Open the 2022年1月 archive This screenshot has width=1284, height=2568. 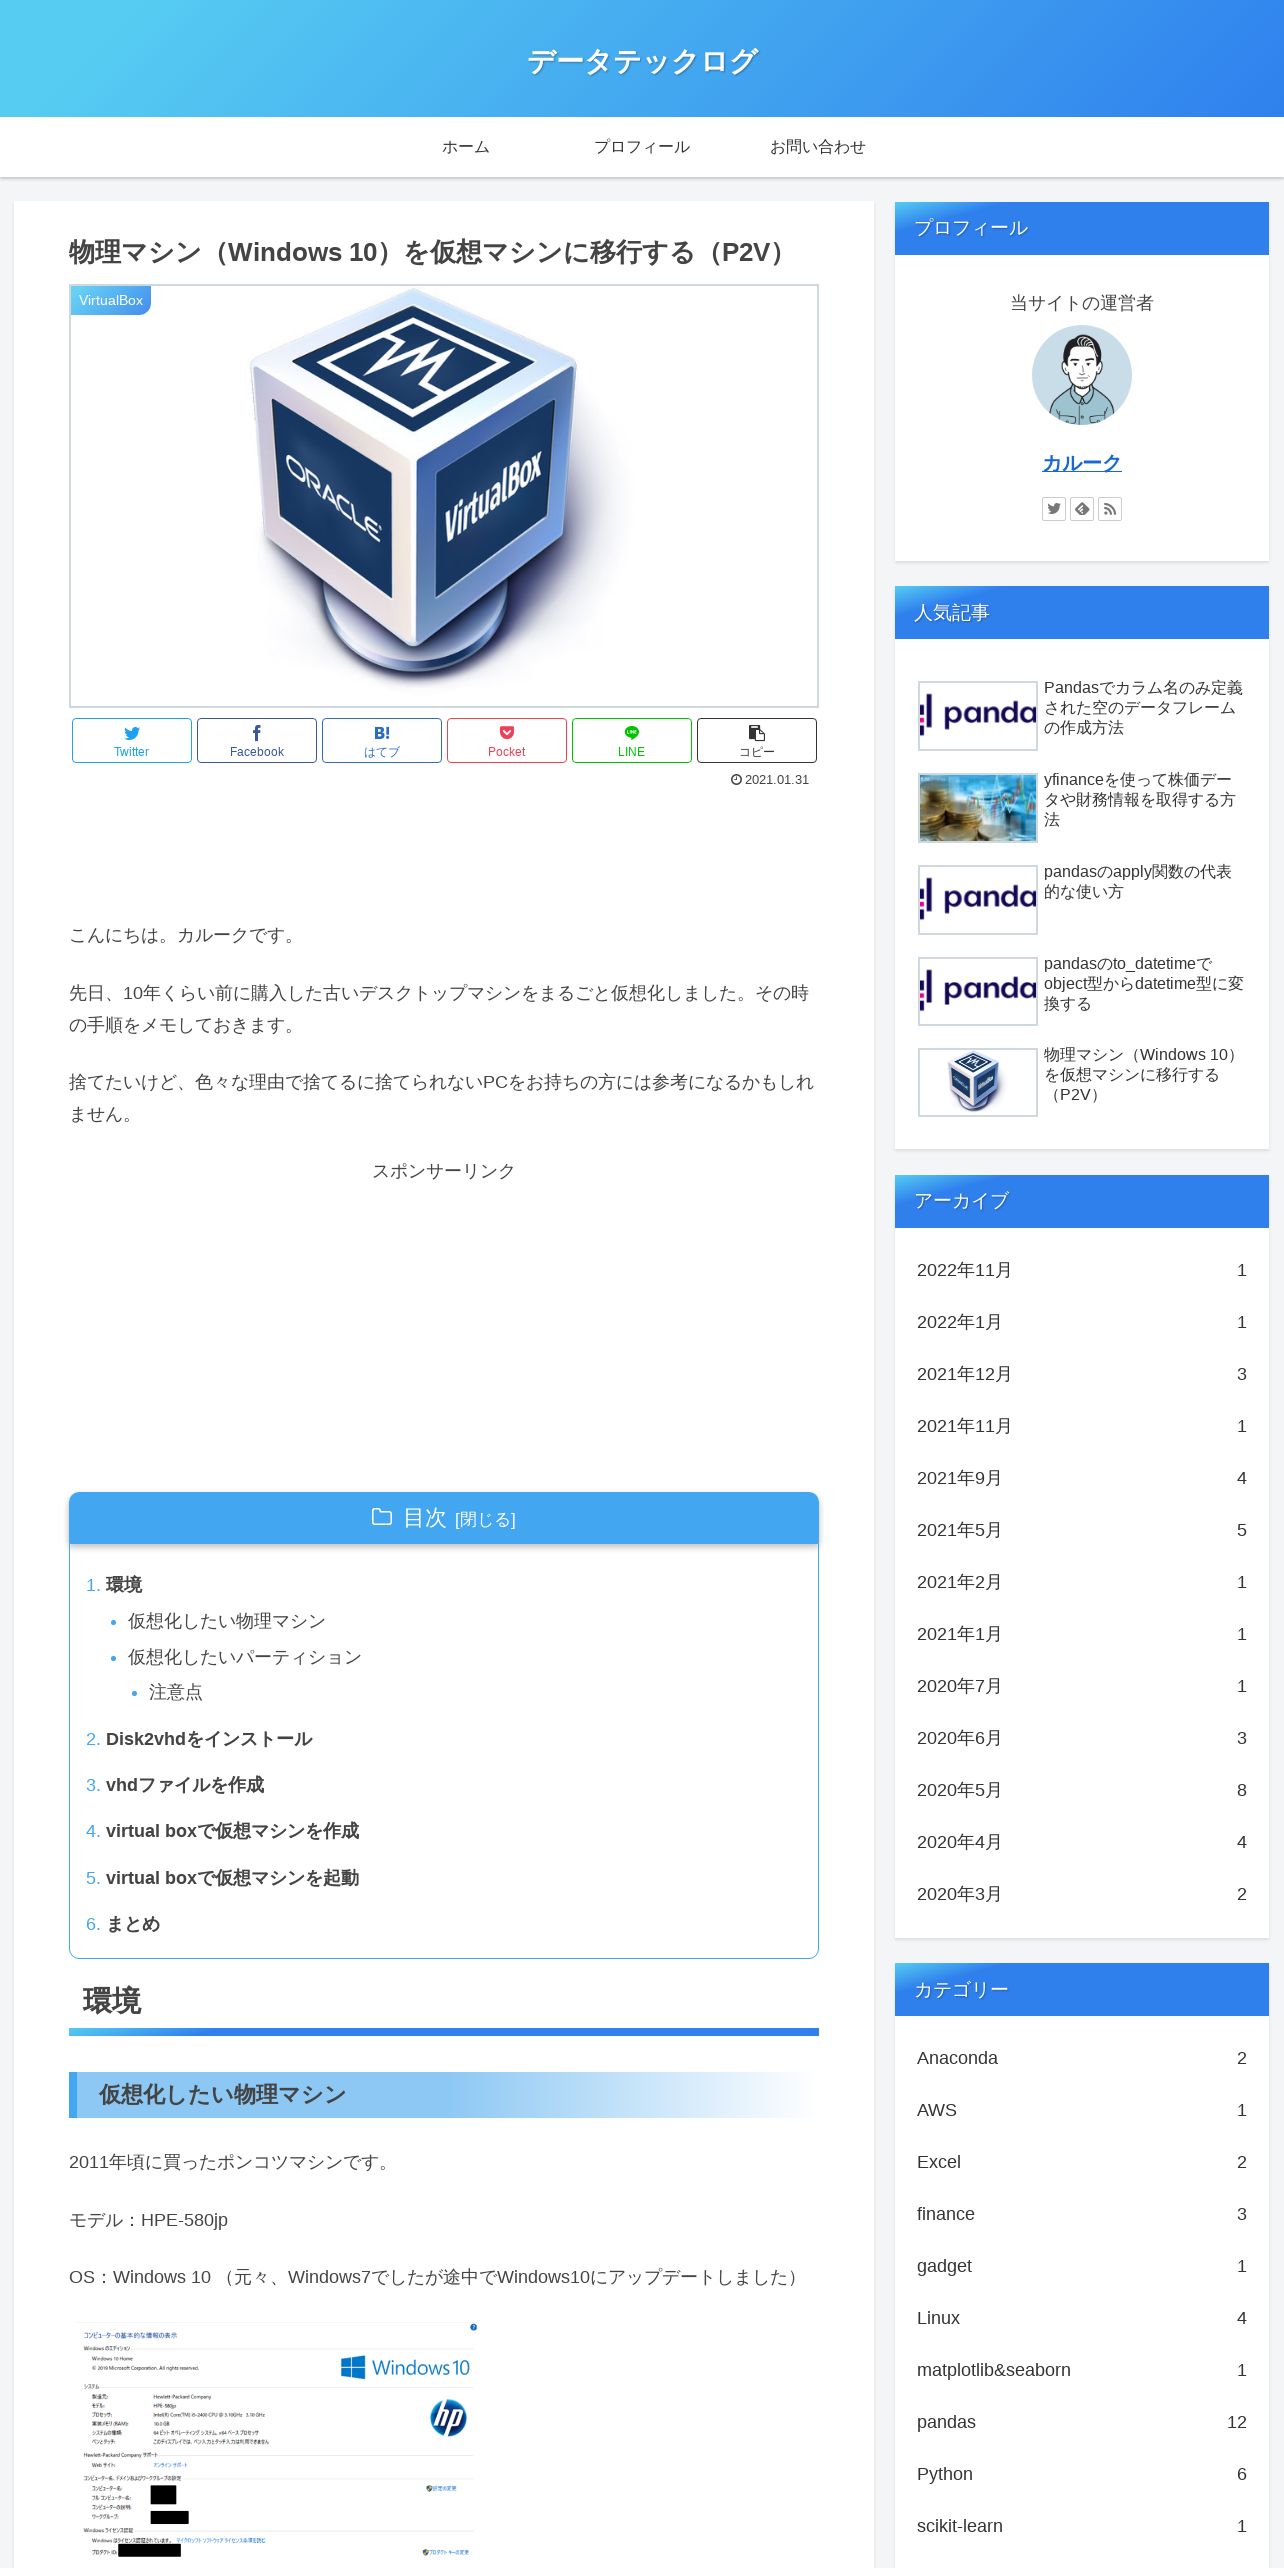[1082, 1322]
